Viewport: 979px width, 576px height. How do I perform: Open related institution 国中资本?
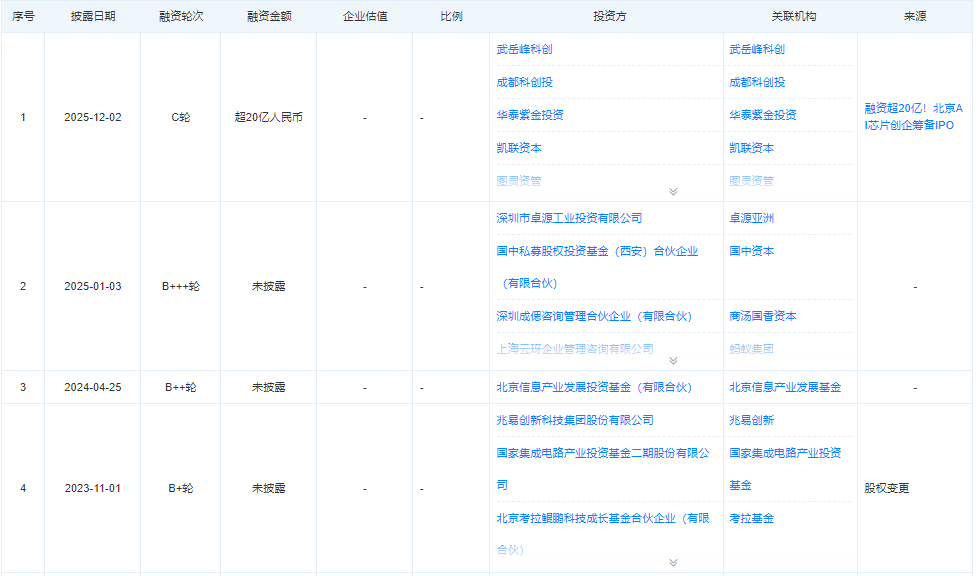pos(751,251)
